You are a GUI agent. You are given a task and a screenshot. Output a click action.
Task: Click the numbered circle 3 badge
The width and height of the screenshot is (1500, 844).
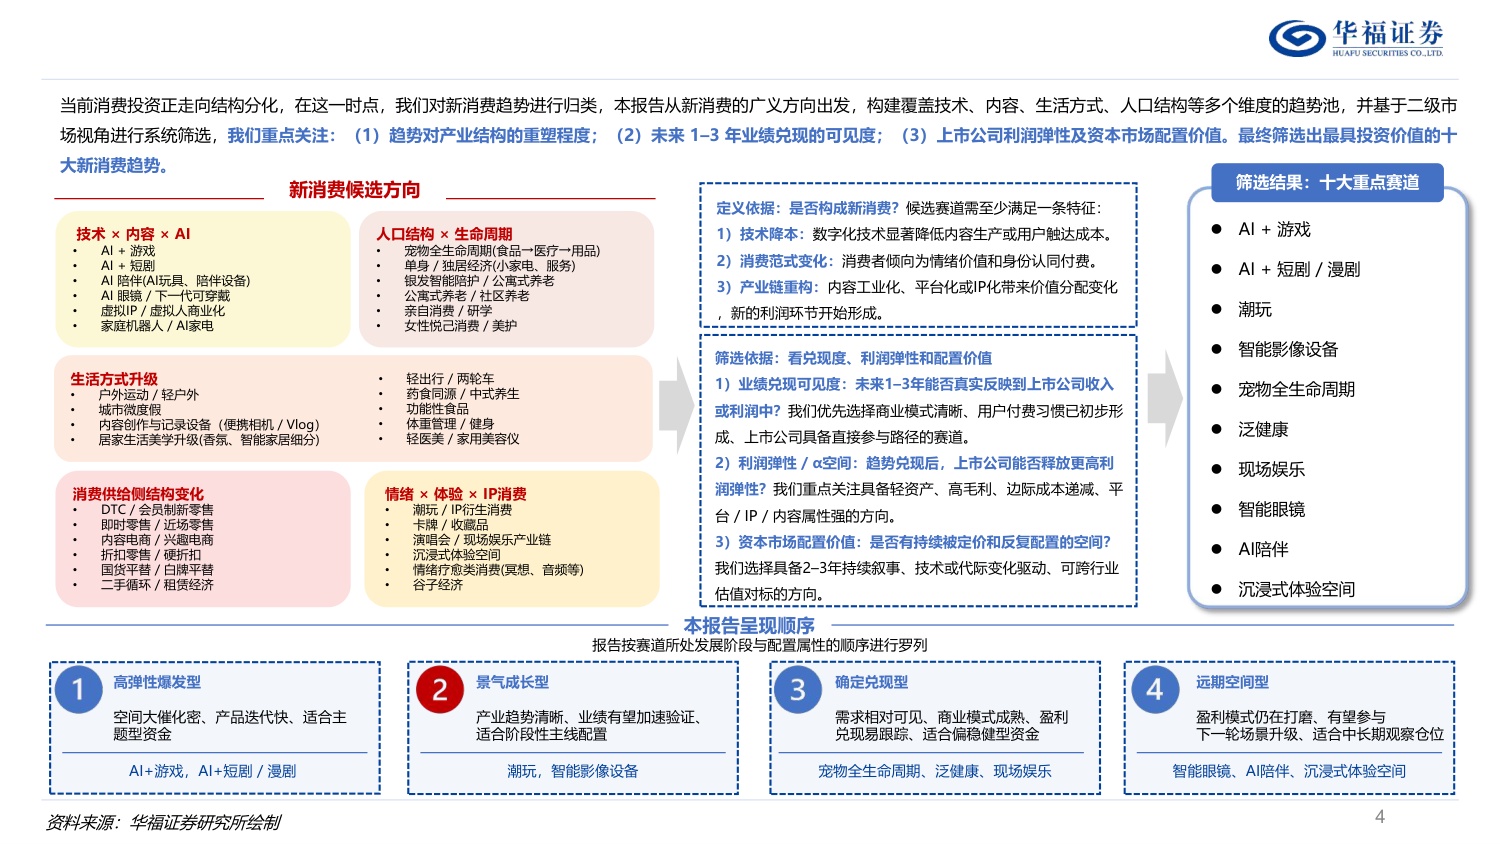point(797,689)
